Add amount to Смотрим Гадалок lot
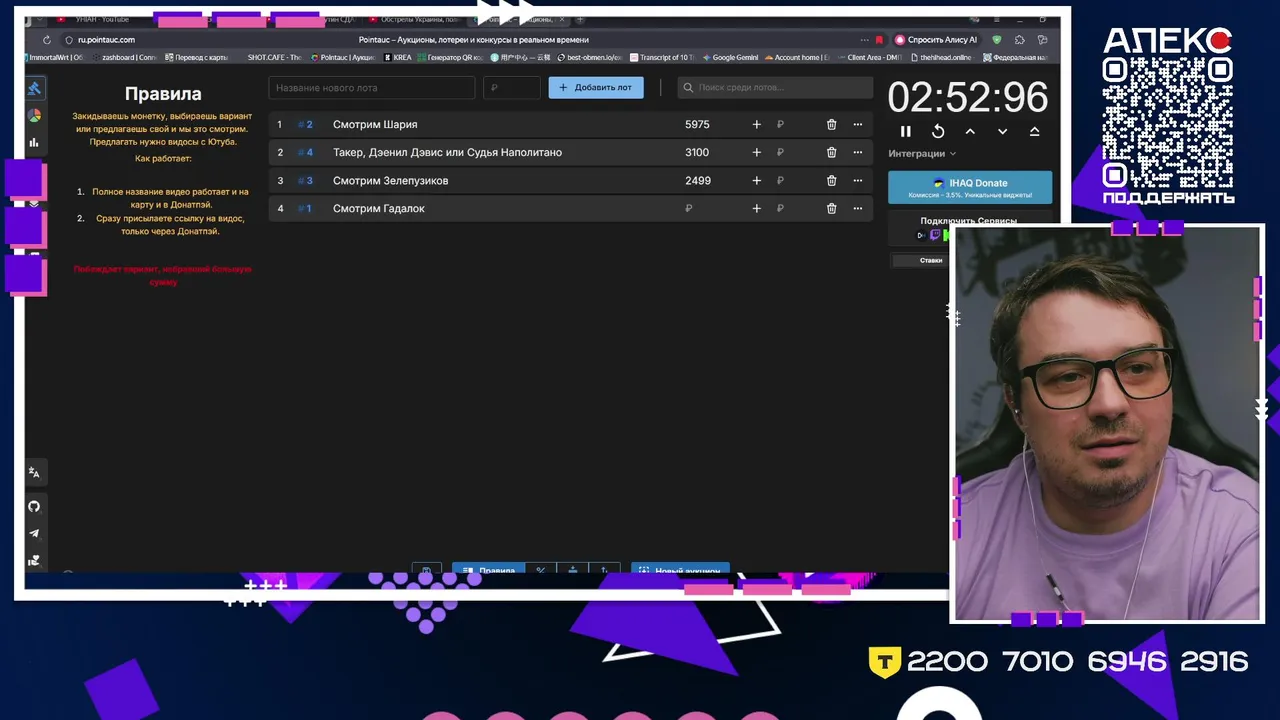 click(756, 209)
